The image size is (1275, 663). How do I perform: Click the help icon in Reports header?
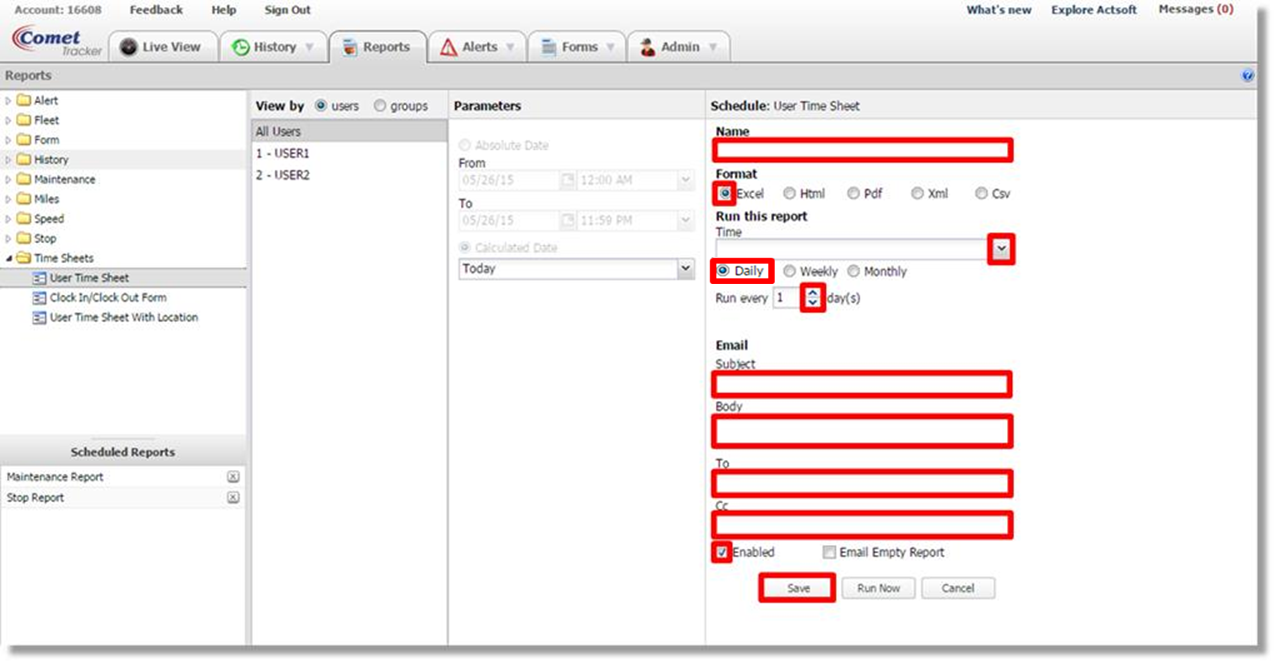point(1247,76)
